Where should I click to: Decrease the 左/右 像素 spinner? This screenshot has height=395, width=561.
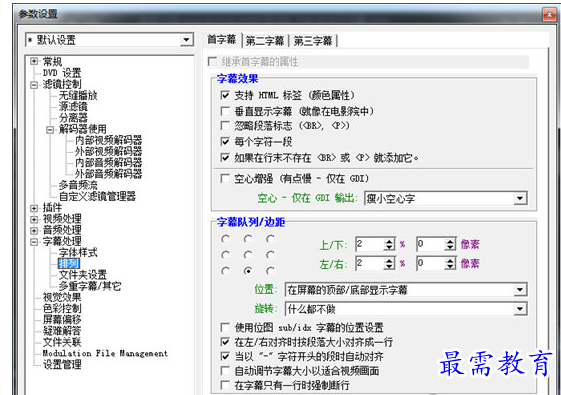[450, 267]
